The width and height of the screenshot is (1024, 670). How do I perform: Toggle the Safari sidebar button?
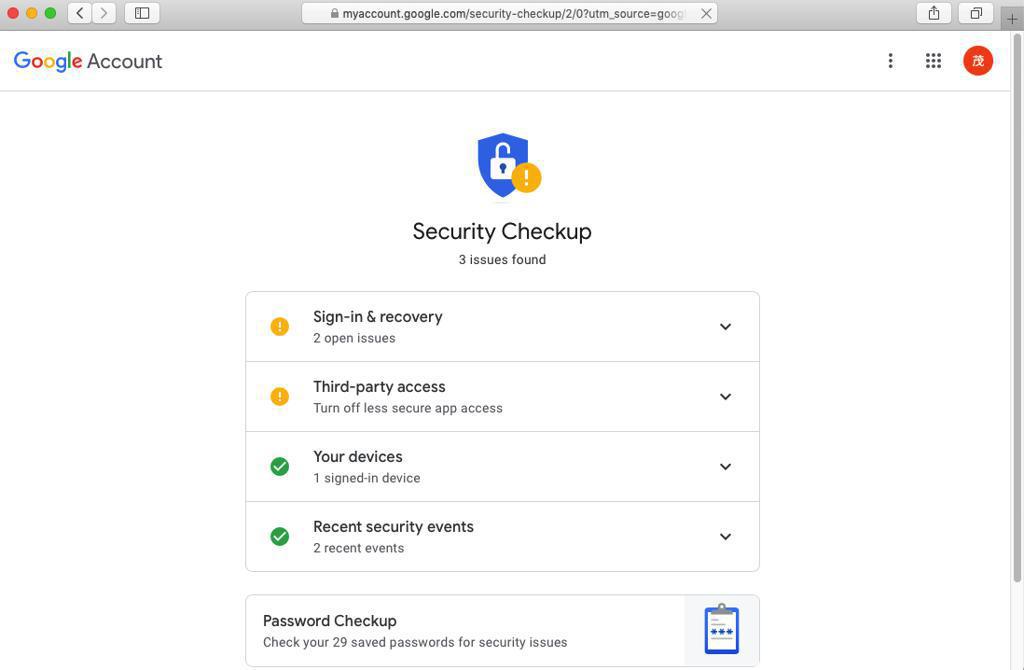point(142,13)
